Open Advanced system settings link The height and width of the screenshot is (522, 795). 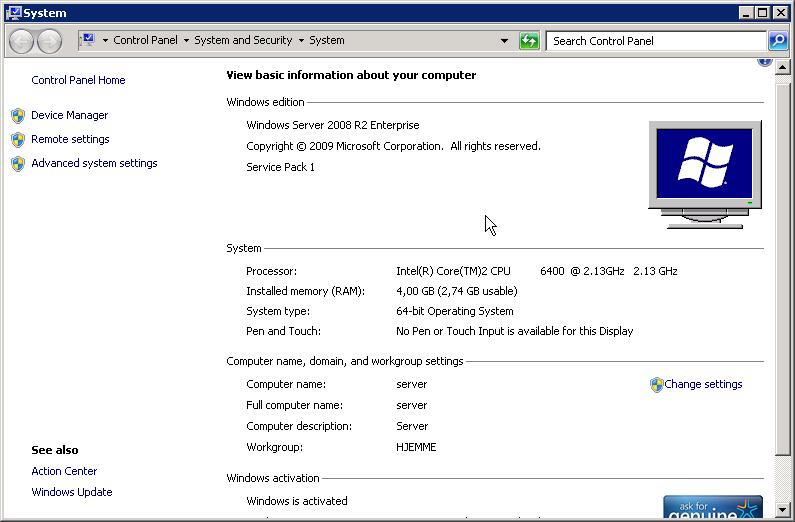click(94, 163)
